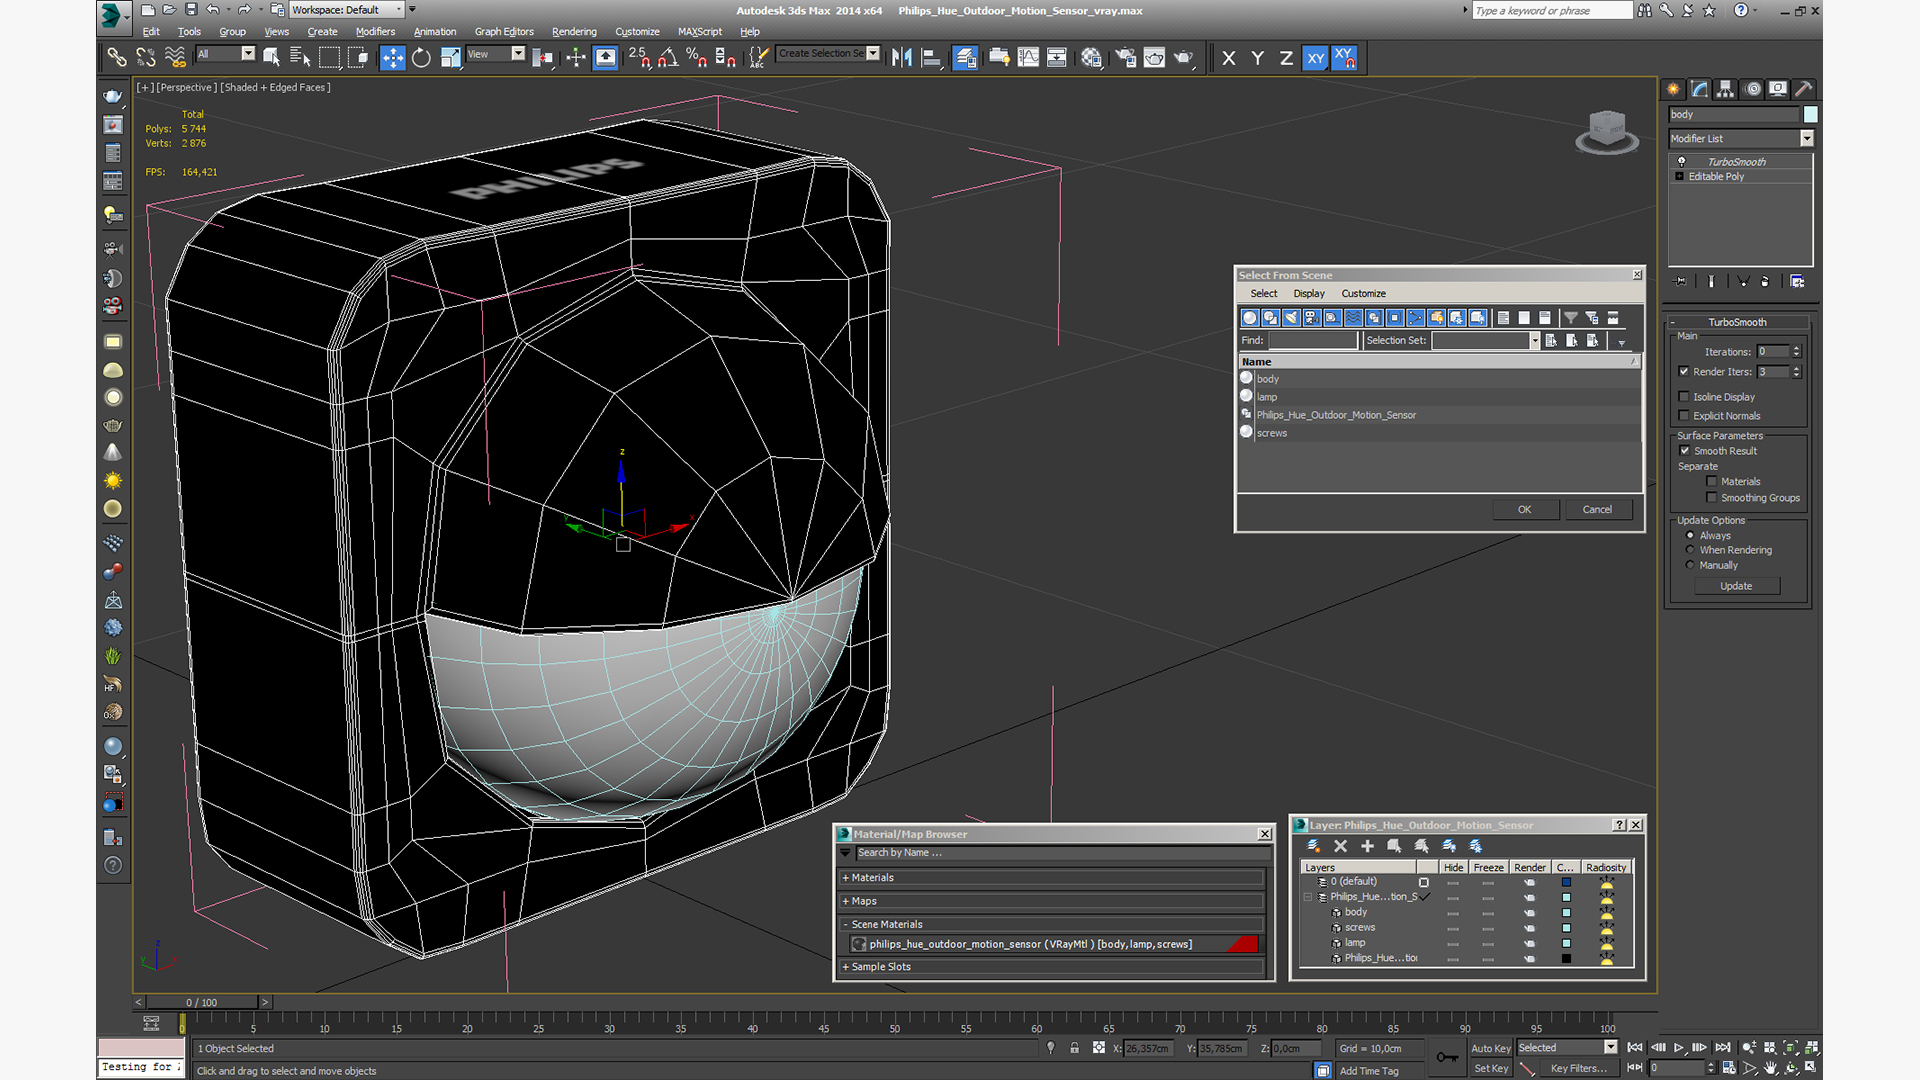Click the Unlink Selection tool
The height and width of the screenshot is (1080, 1920).
146,58
